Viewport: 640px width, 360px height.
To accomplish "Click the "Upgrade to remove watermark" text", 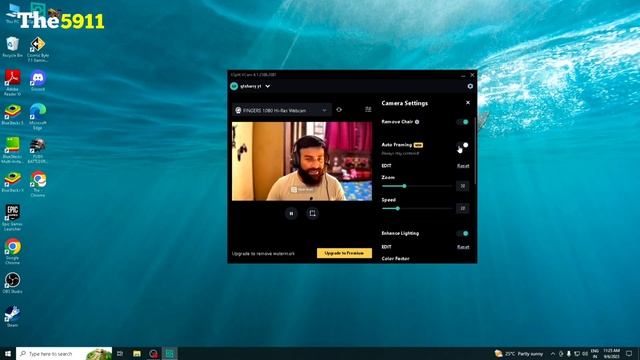I will (263, 253).
